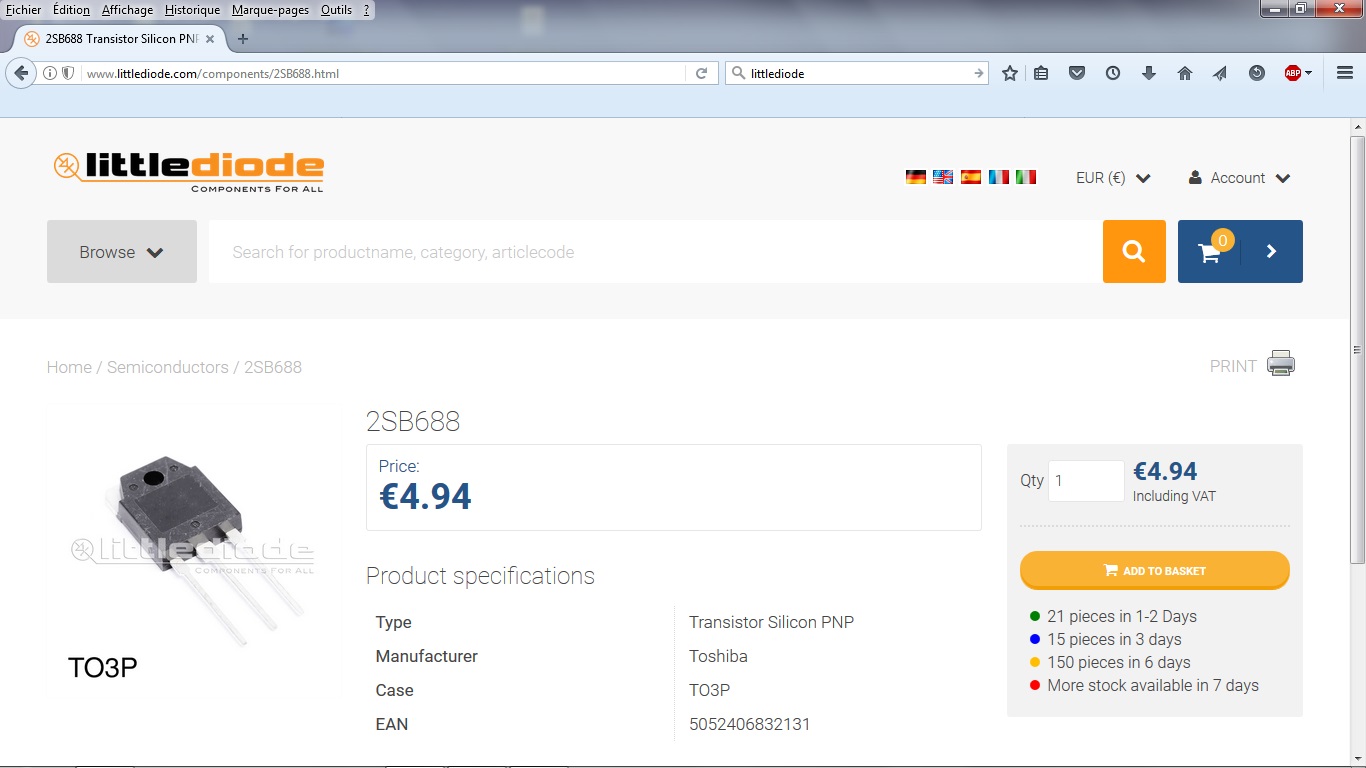1366x768 pixels.
Task: Click '21 pieces in 1-2 Days' stock line
Action: [x=1122, y=616]
